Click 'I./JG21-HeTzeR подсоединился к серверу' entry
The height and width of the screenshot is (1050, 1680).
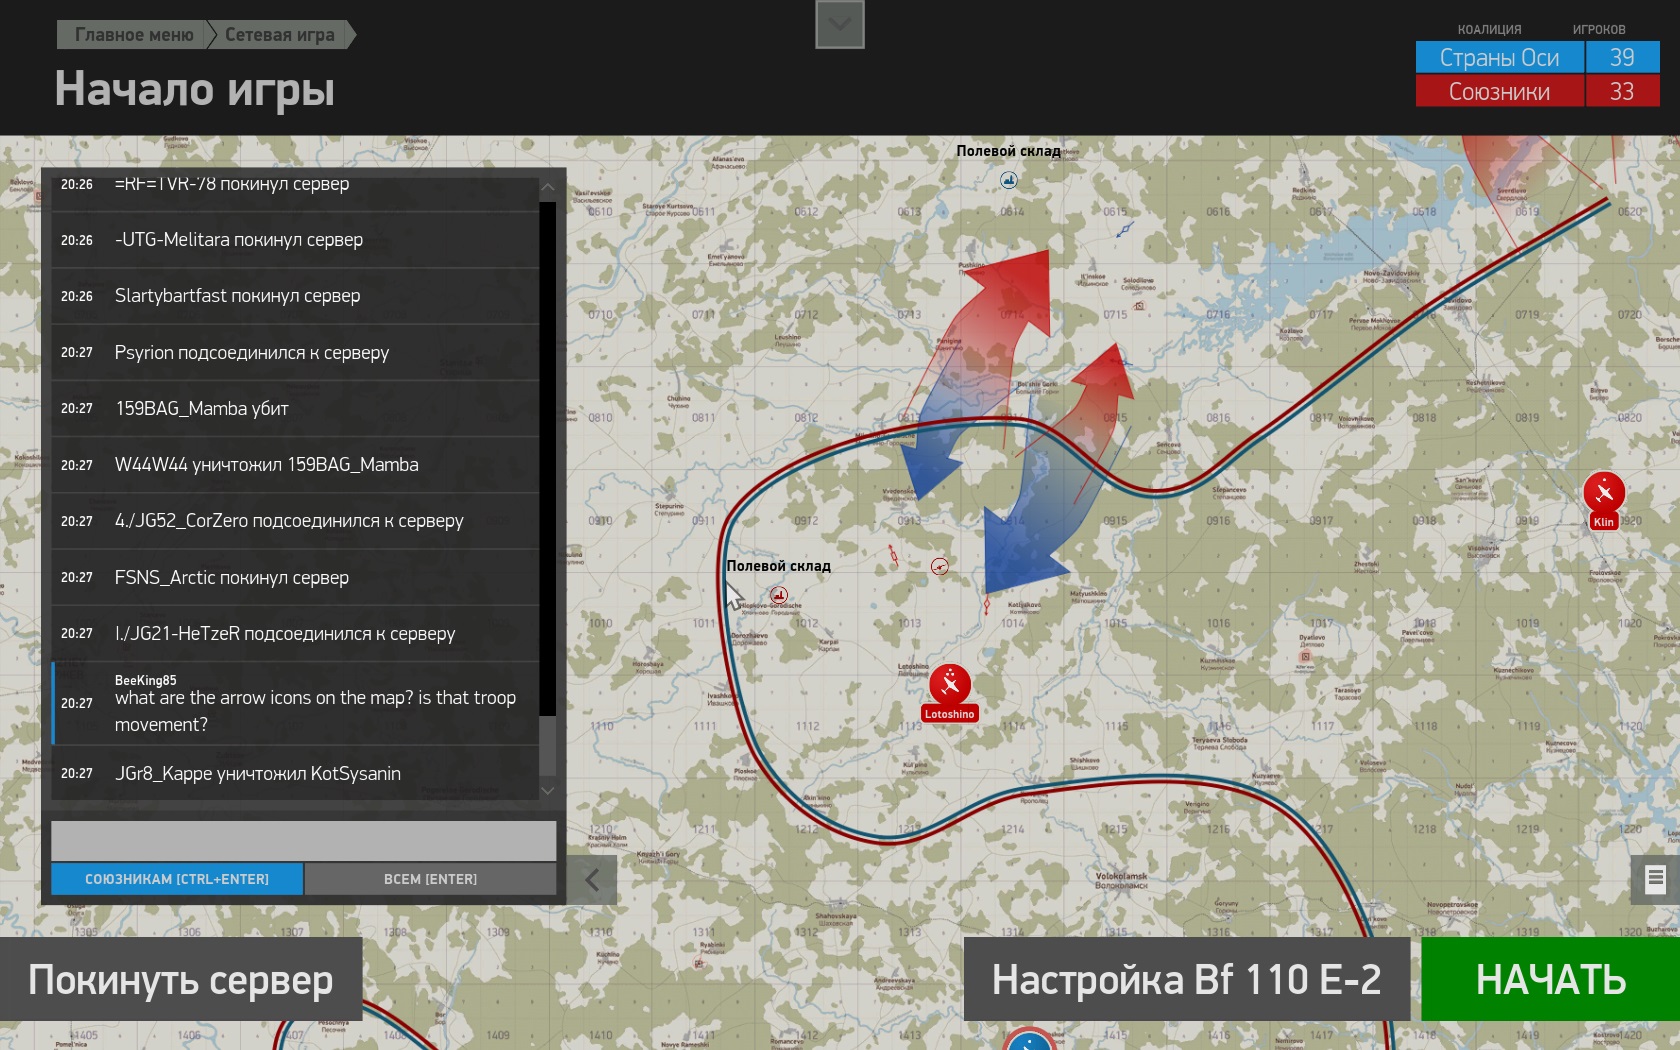(296, 633)
